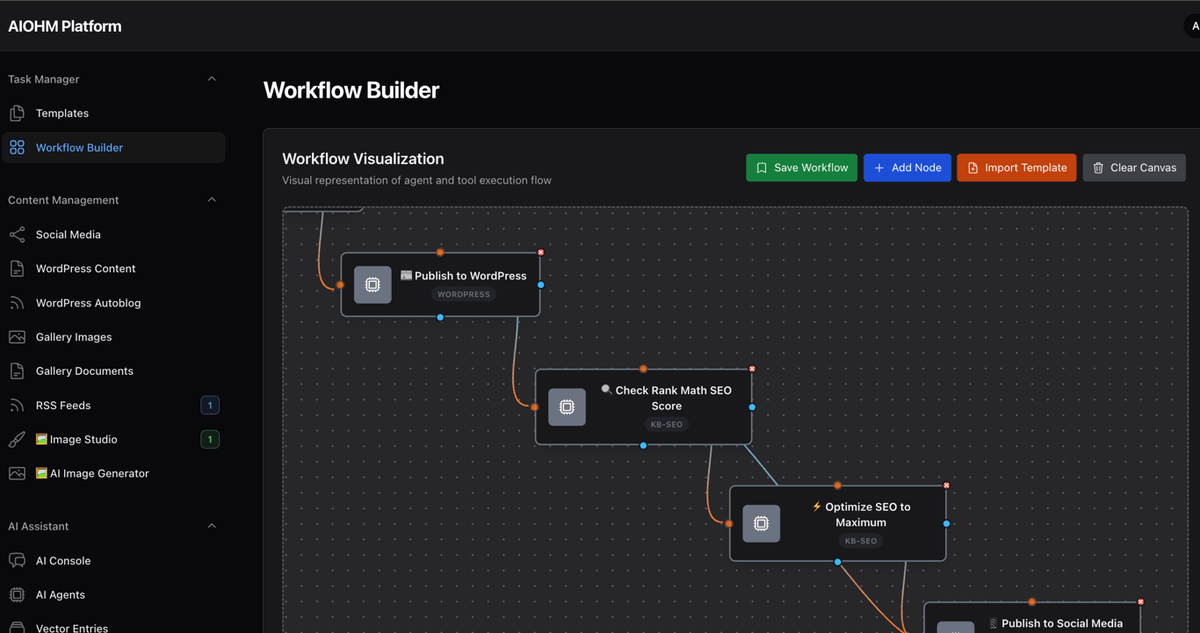Remove the Publish to Social Media node
The image size is (1200, 633).
pos(1141,602)
